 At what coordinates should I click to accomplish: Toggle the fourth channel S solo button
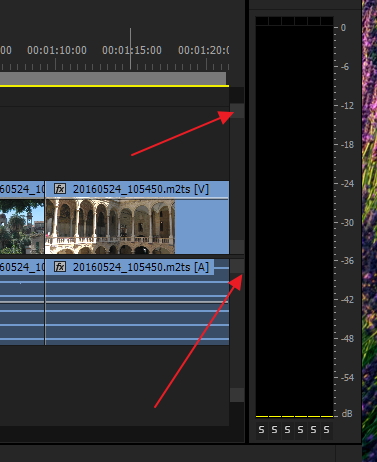click(300, 430)
